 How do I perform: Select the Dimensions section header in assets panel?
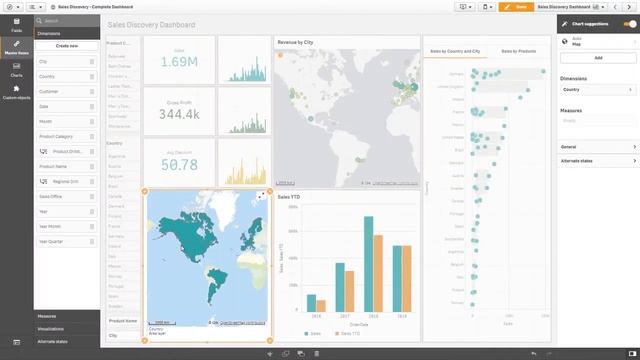(67, 33)
